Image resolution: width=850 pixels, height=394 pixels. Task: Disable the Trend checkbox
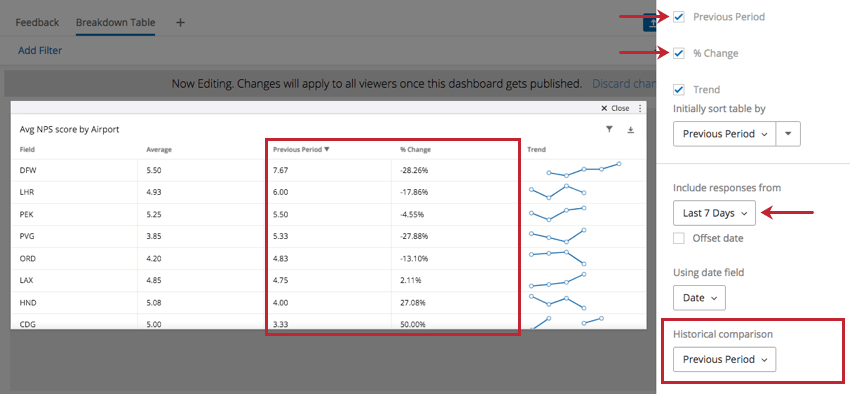[679, 89]
